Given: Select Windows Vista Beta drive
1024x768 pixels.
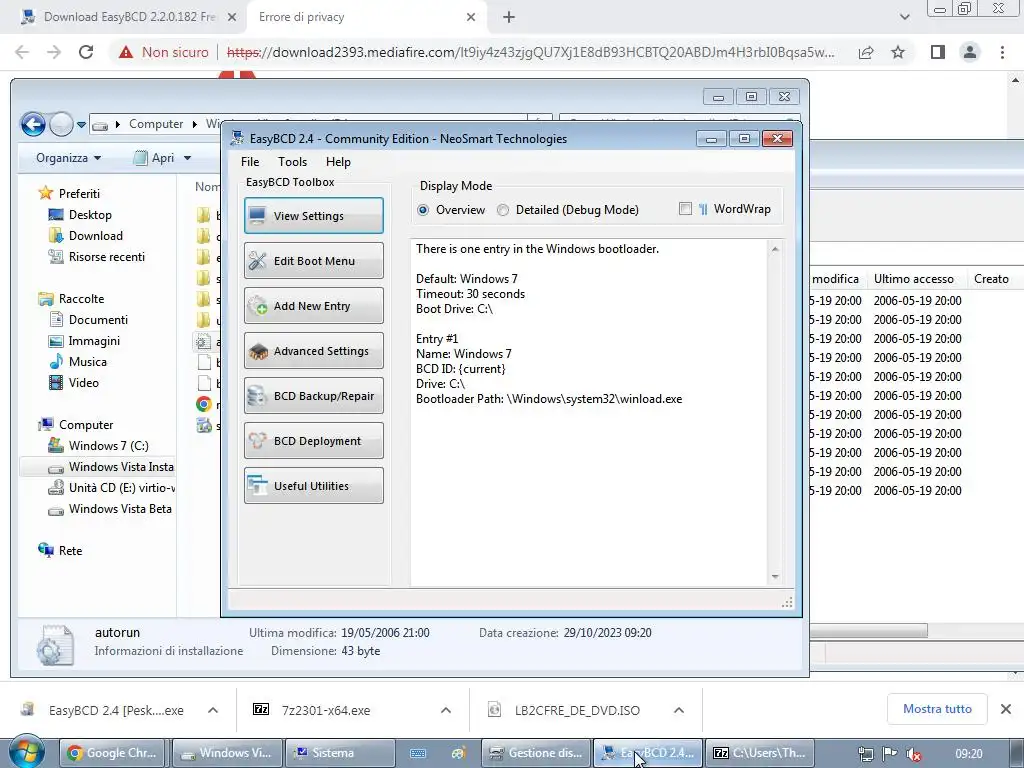Looking at the screenshot, I should pos(111,509).
